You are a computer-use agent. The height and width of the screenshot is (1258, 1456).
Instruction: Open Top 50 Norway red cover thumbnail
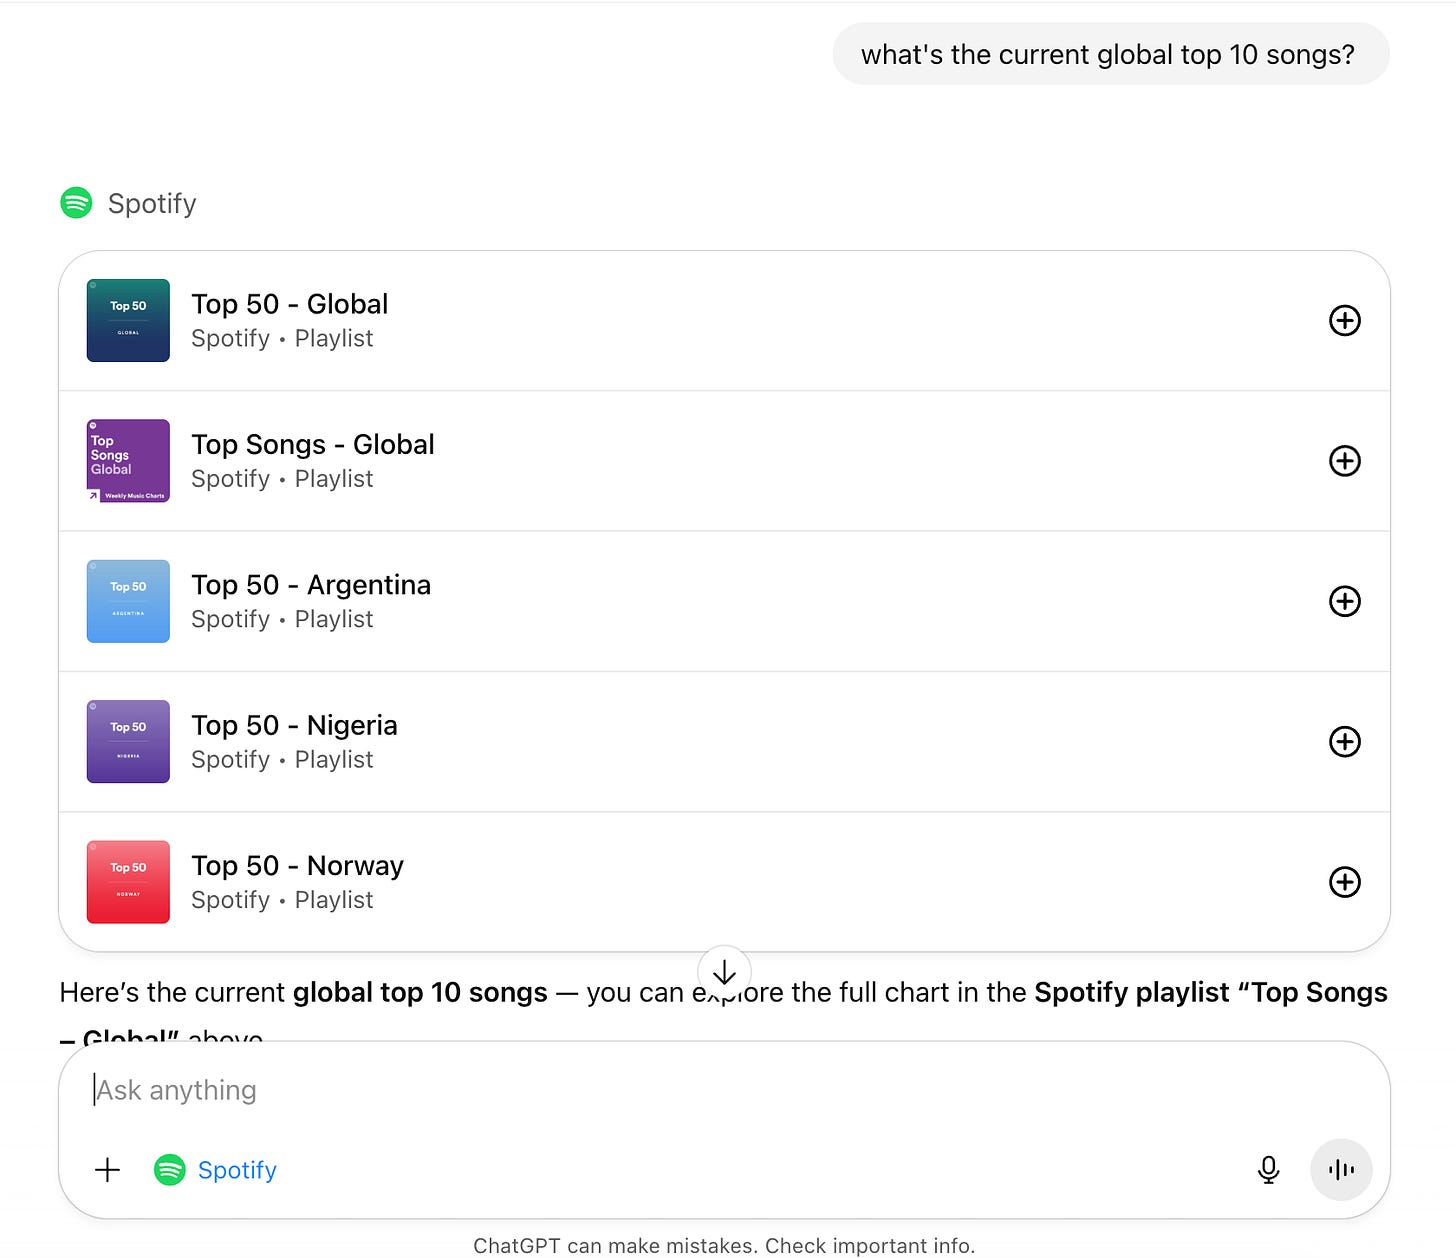tap(128, 882)
